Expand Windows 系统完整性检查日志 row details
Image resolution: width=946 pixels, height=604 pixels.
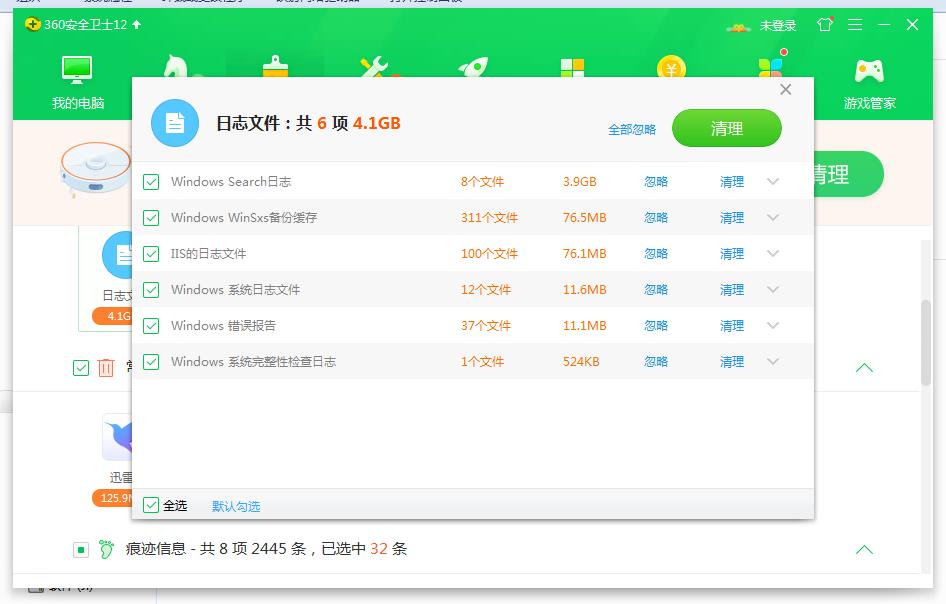pos(773,362)
